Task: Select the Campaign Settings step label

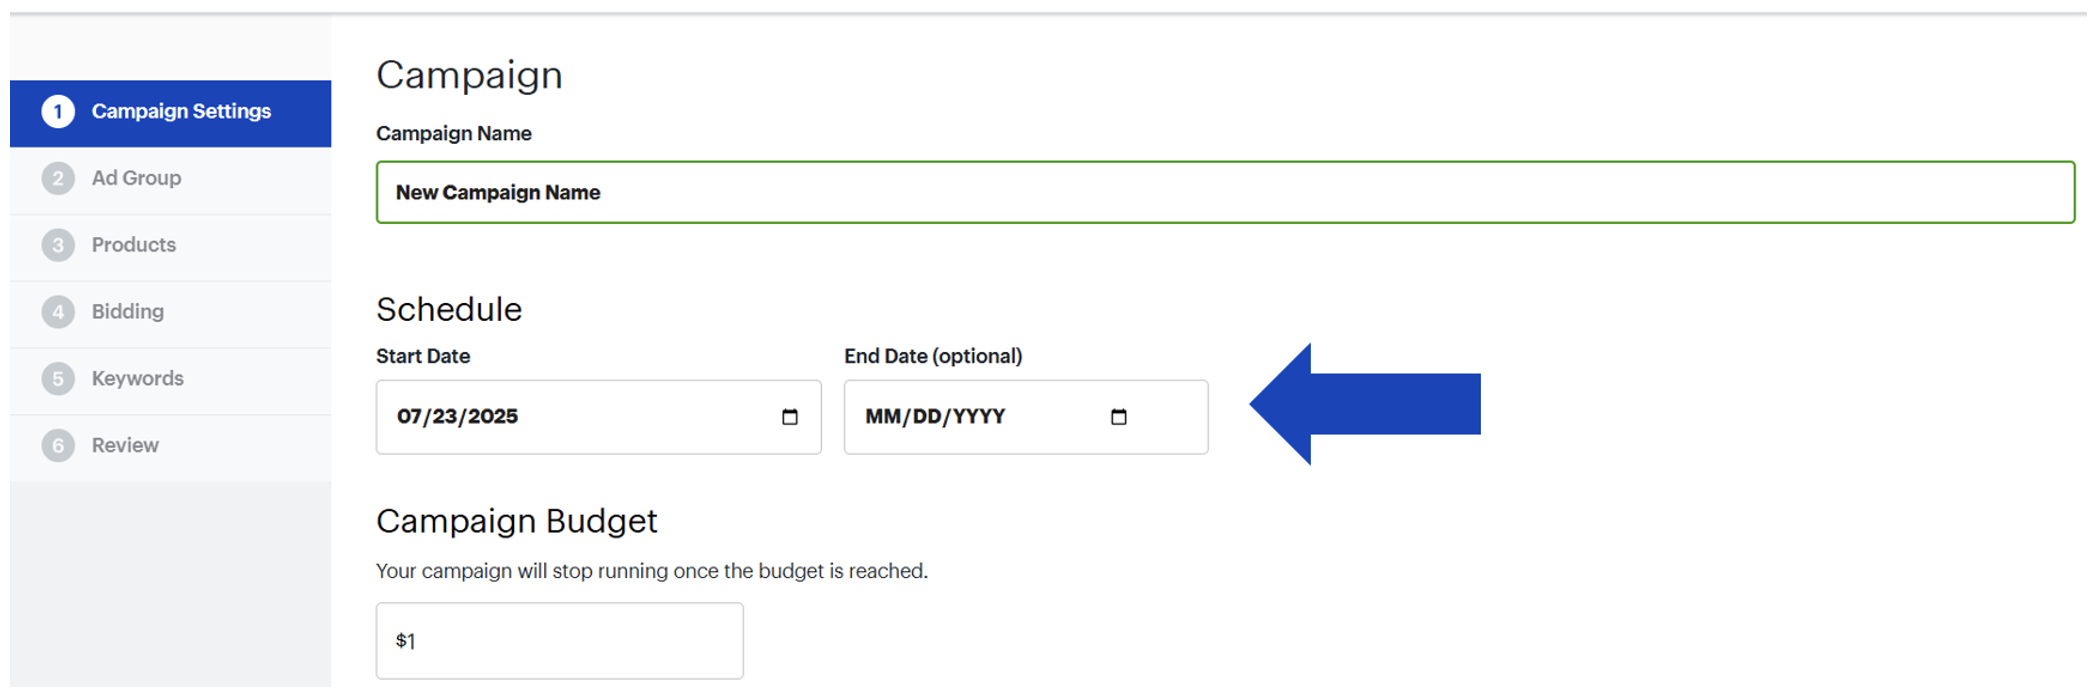Action: point(181,111)
